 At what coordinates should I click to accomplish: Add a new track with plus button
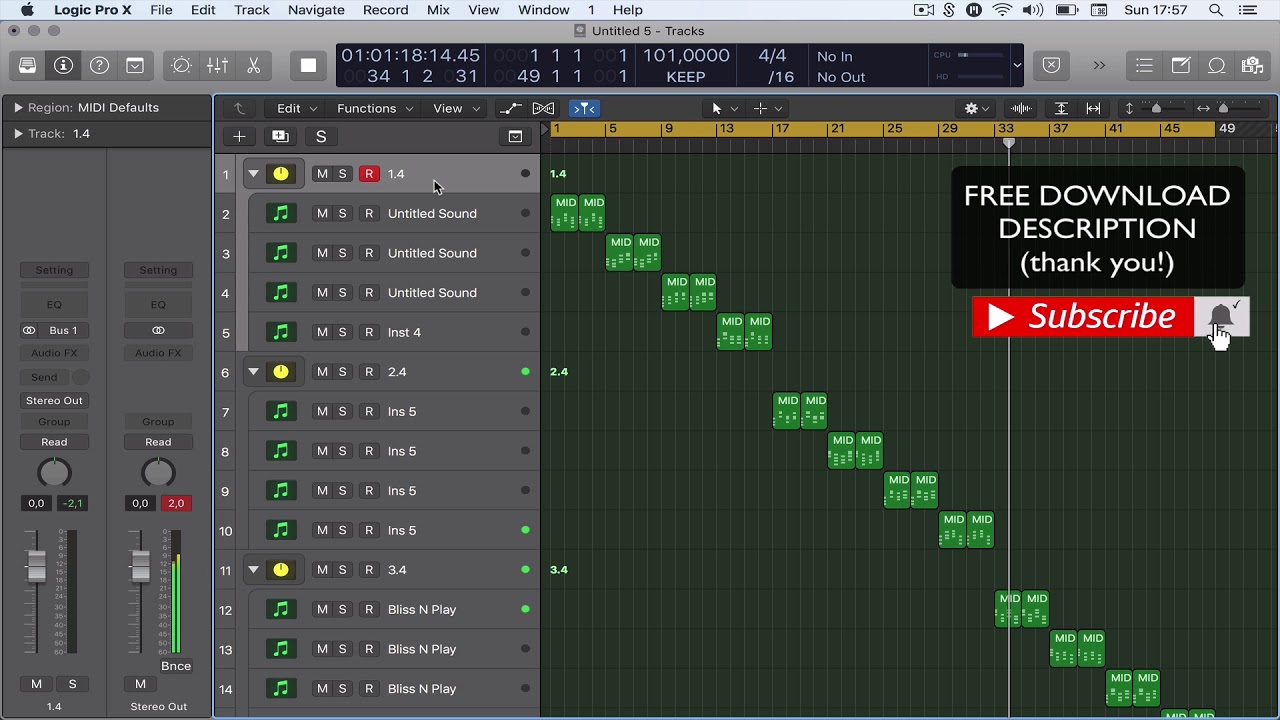[239, 136]
